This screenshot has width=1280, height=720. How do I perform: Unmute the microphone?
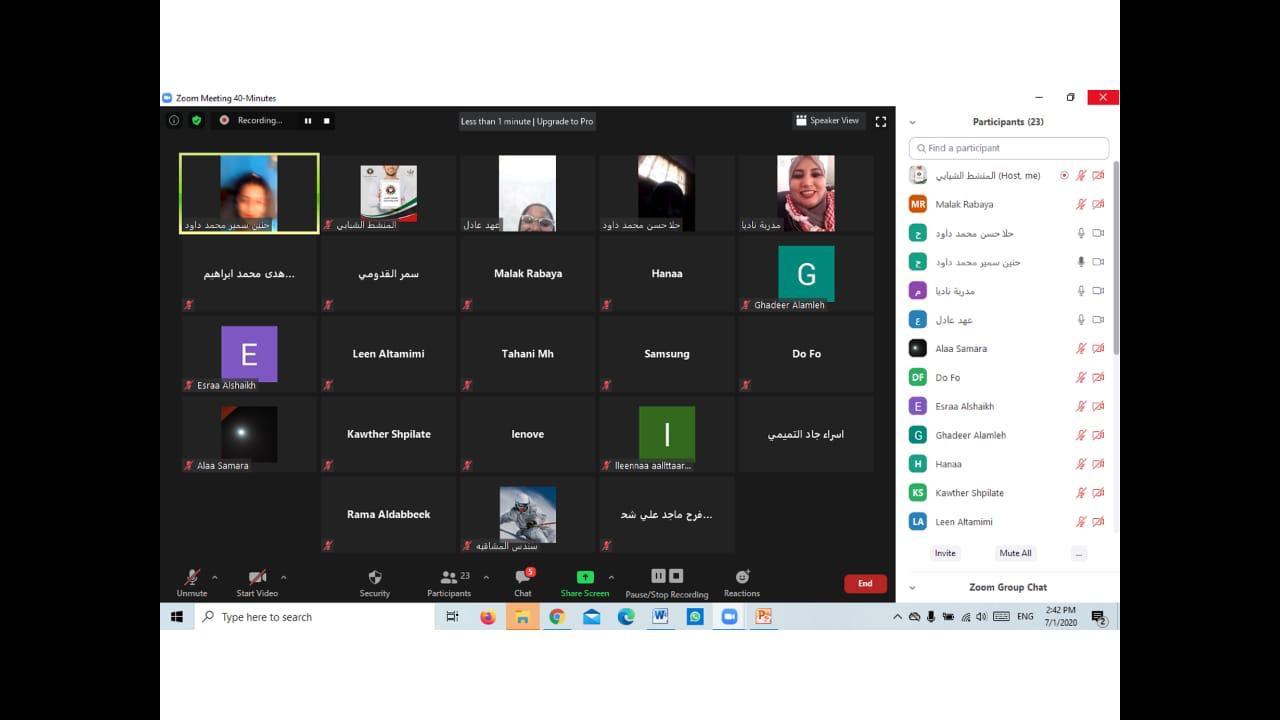tap(191, 578)
